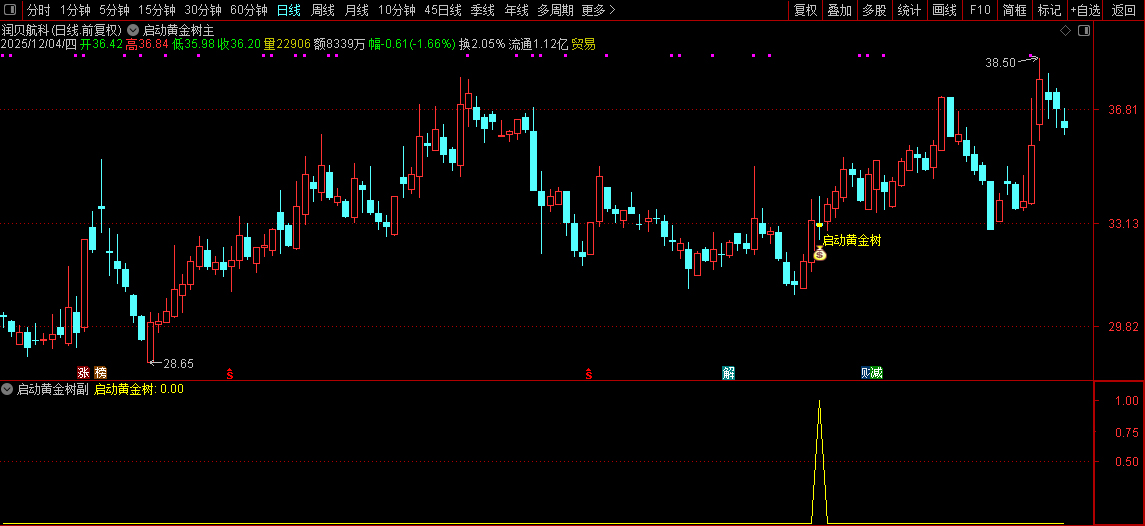
Task: Select the 周线 weekly period
Action: 323,10
